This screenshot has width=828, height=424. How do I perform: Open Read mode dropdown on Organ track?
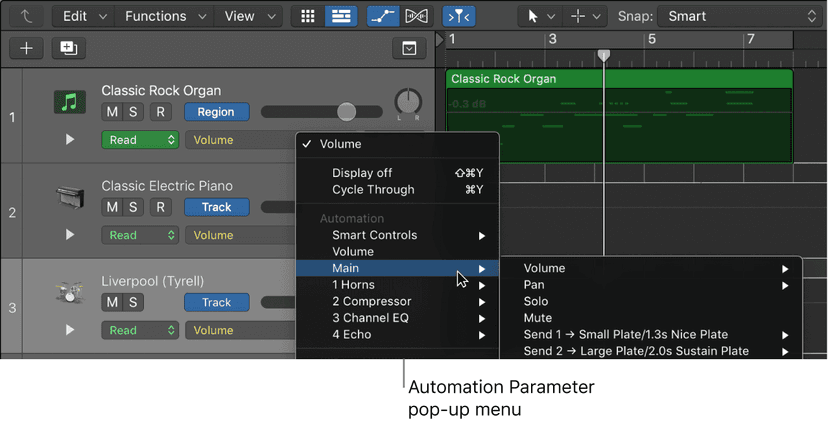(x=140, y=140)
